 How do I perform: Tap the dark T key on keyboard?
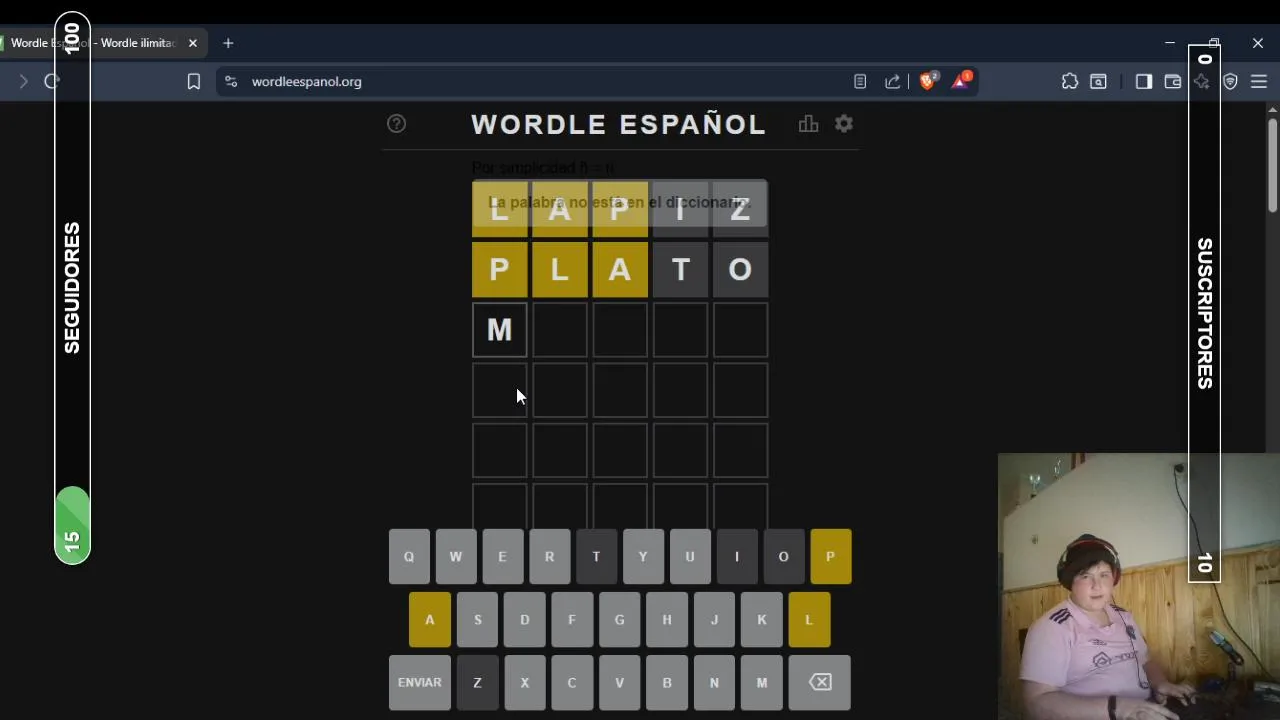point(596,556)
